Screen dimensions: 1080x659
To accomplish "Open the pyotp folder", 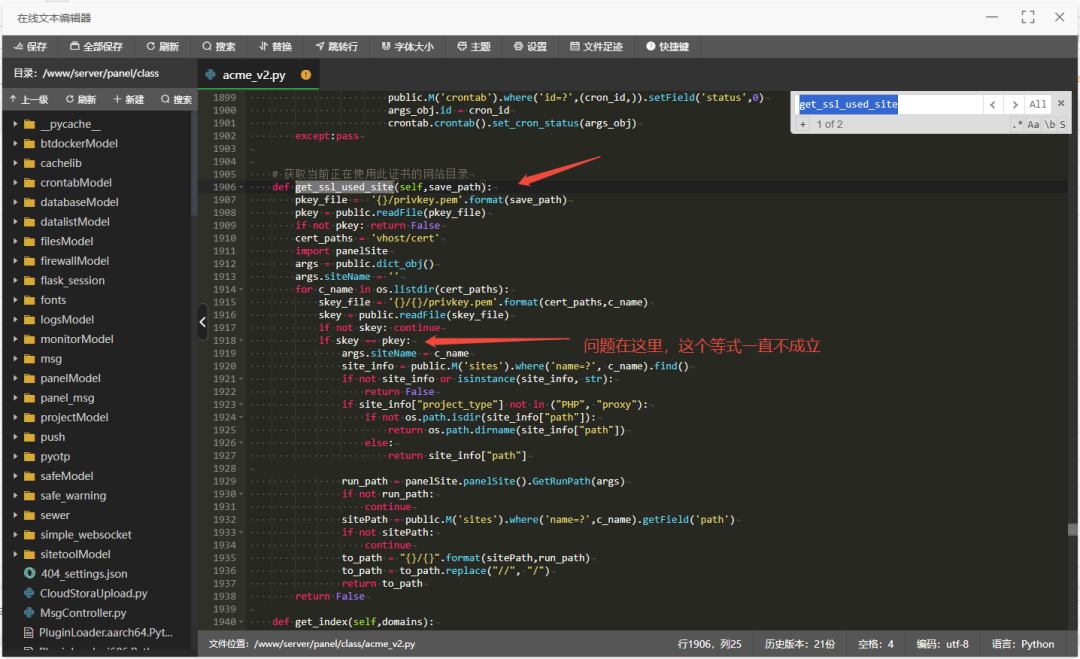I will (54, 457).
